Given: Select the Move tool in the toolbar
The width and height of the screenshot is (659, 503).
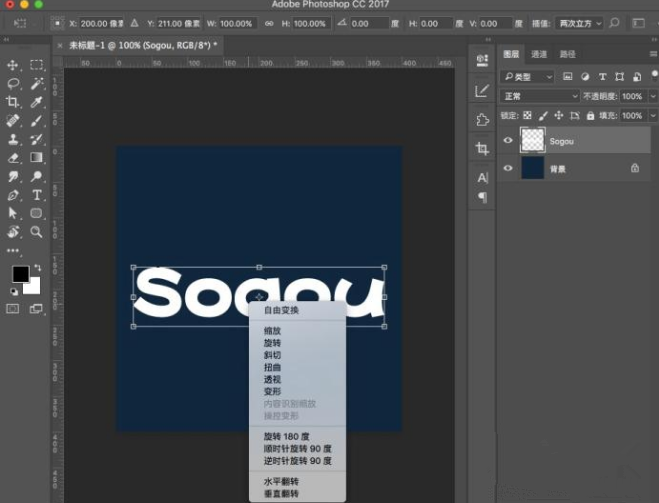Looking at the screenshot, I should [13, 65].
